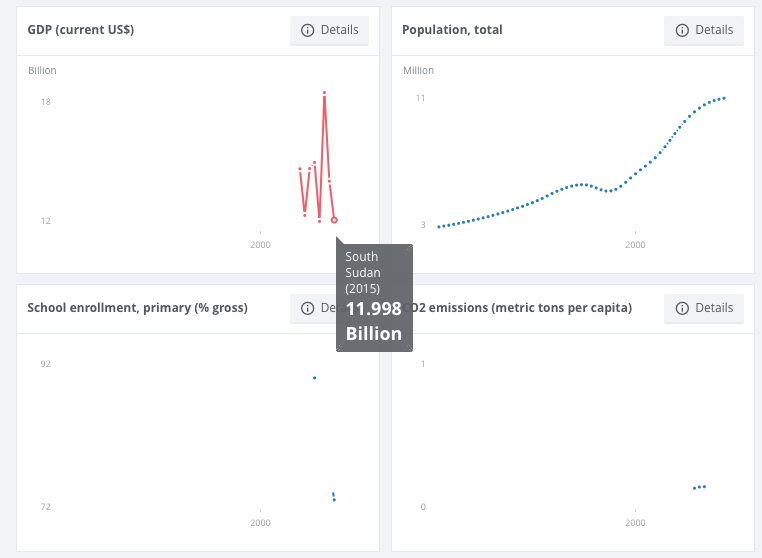
Task: Click the info icon beside CO2 emissions Details
Action: pyautogui.click(x=682, y=308)
